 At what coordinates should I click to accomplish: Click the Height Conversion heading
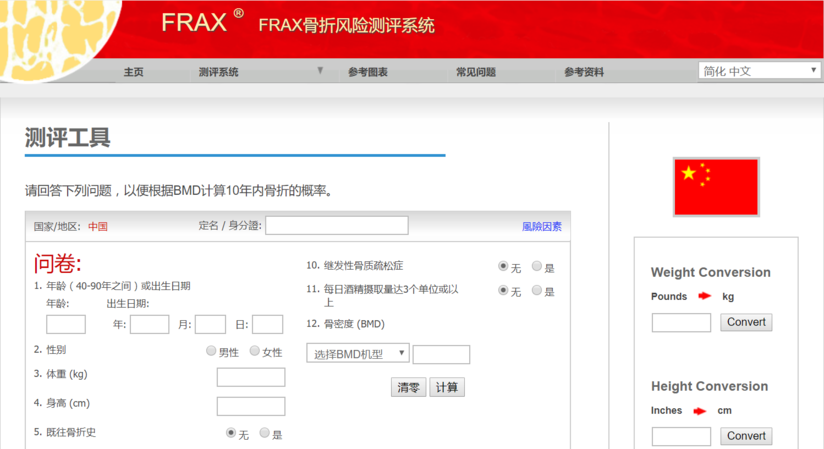(709, 386)
